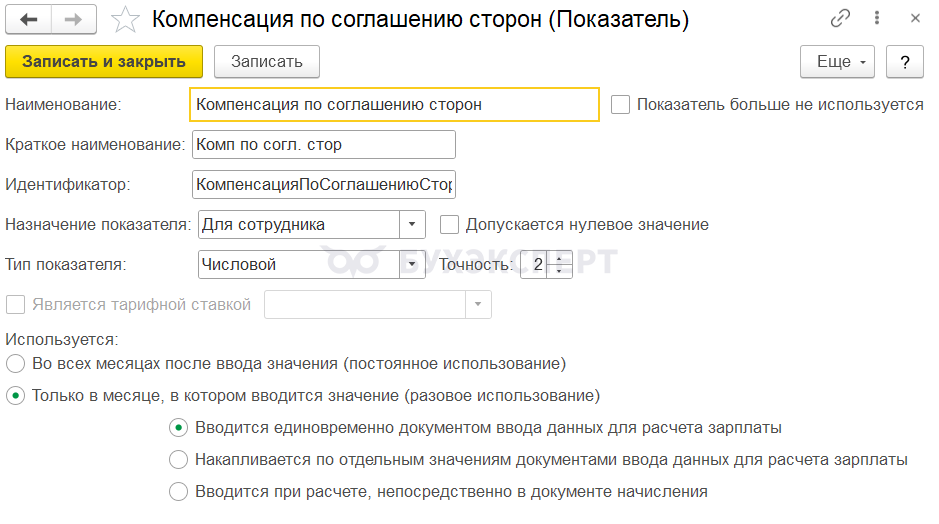
Task: Select 'Во всех месяцах после ввода значения' option
Action: tap(15, 362)
